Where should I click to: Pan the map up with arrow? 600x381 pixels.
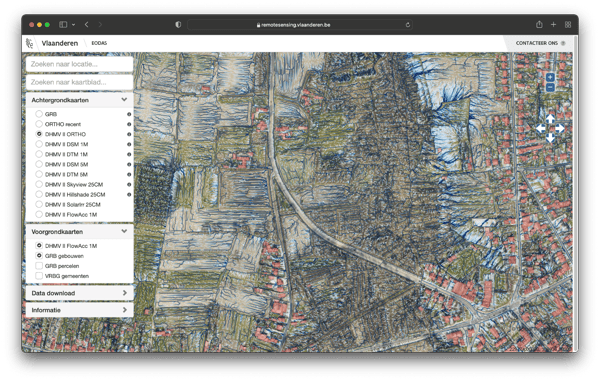tap(550, 119)
